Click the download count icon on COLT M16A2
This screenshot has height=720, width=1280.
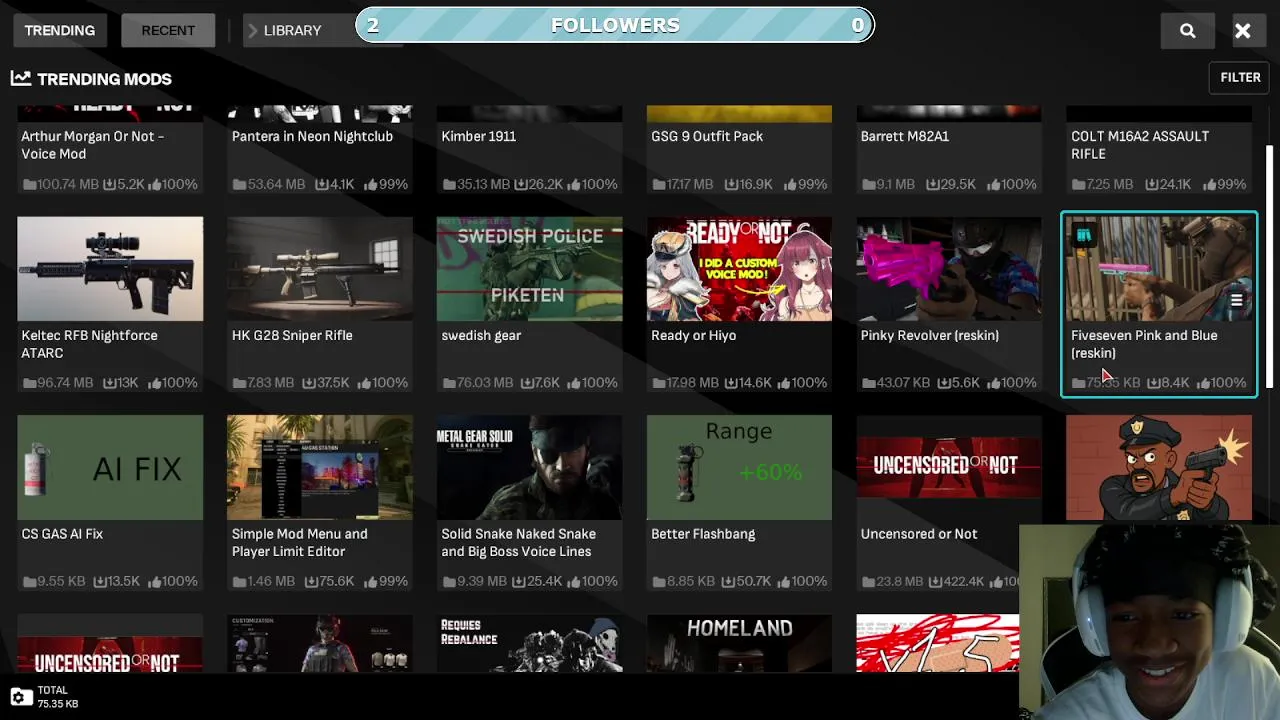(1150, 184)
